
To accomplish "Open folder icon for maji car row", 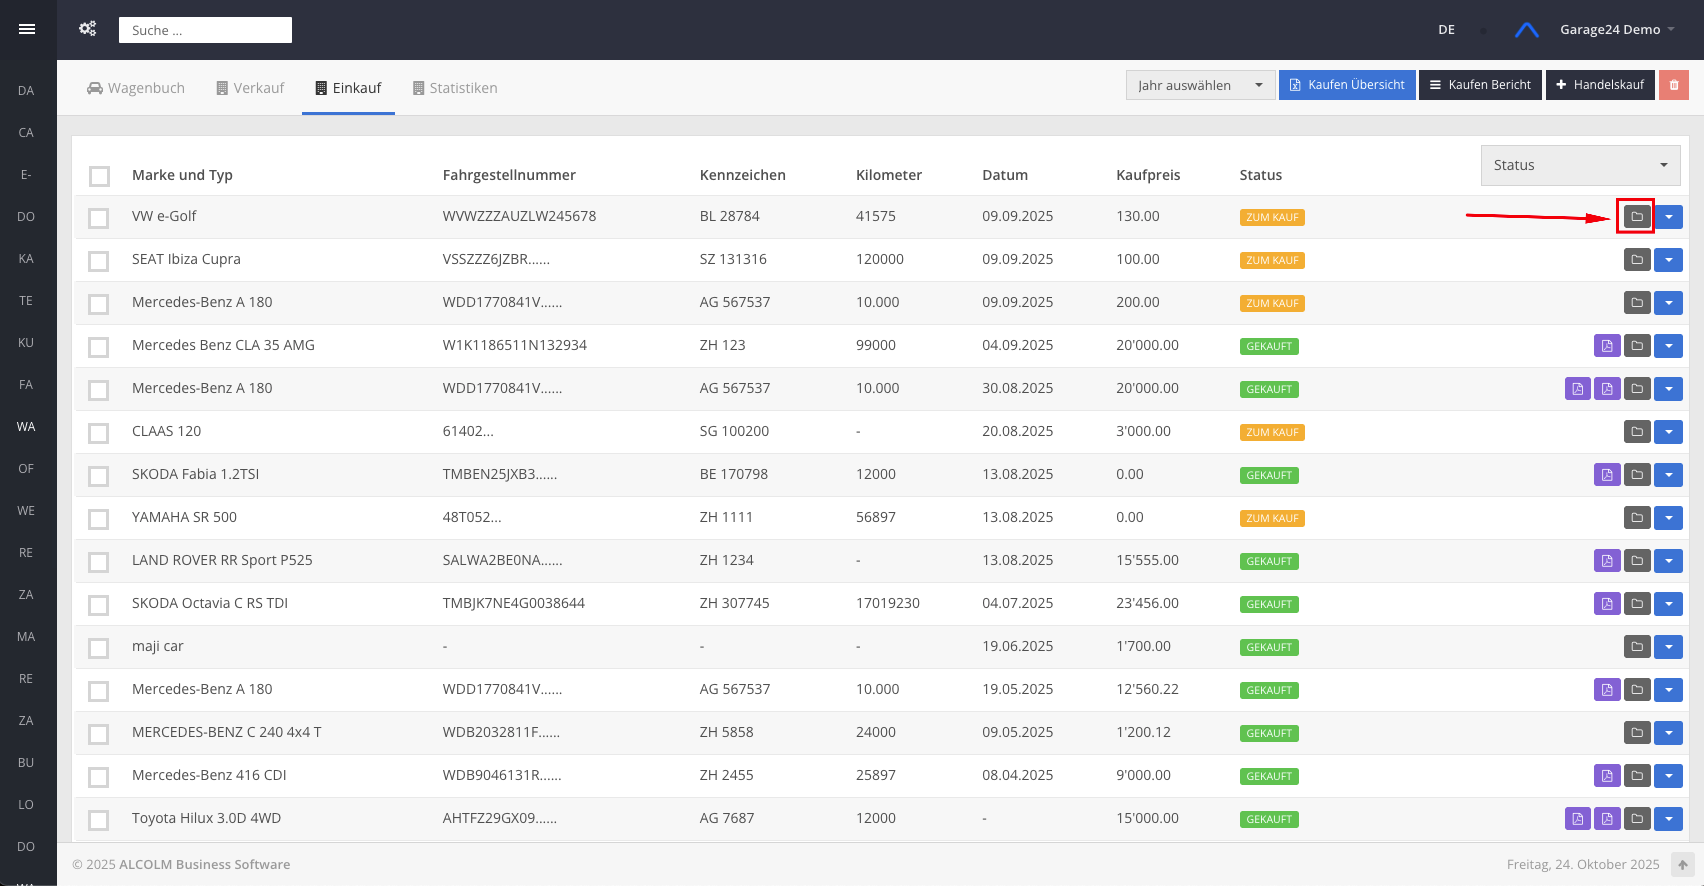I will pyautogui.click(x=1636, y=647).
